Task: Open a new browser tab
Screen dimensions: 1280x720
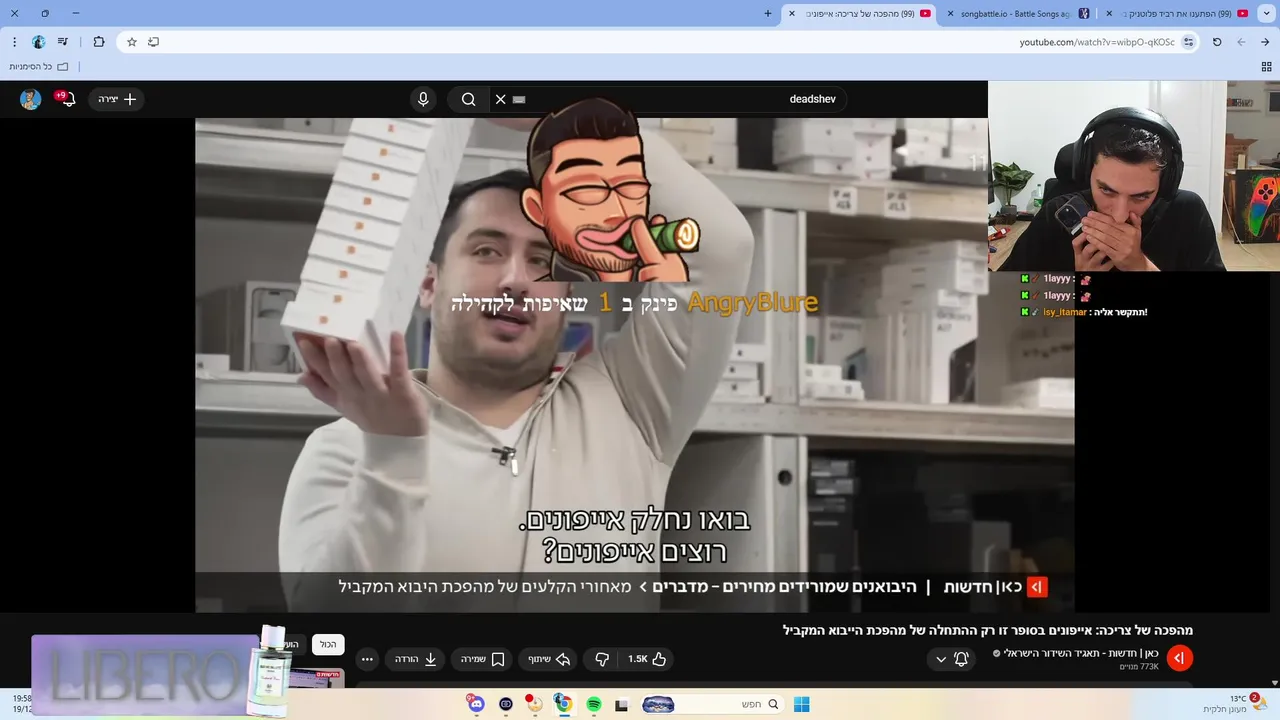Action: [x=768, y=13]
